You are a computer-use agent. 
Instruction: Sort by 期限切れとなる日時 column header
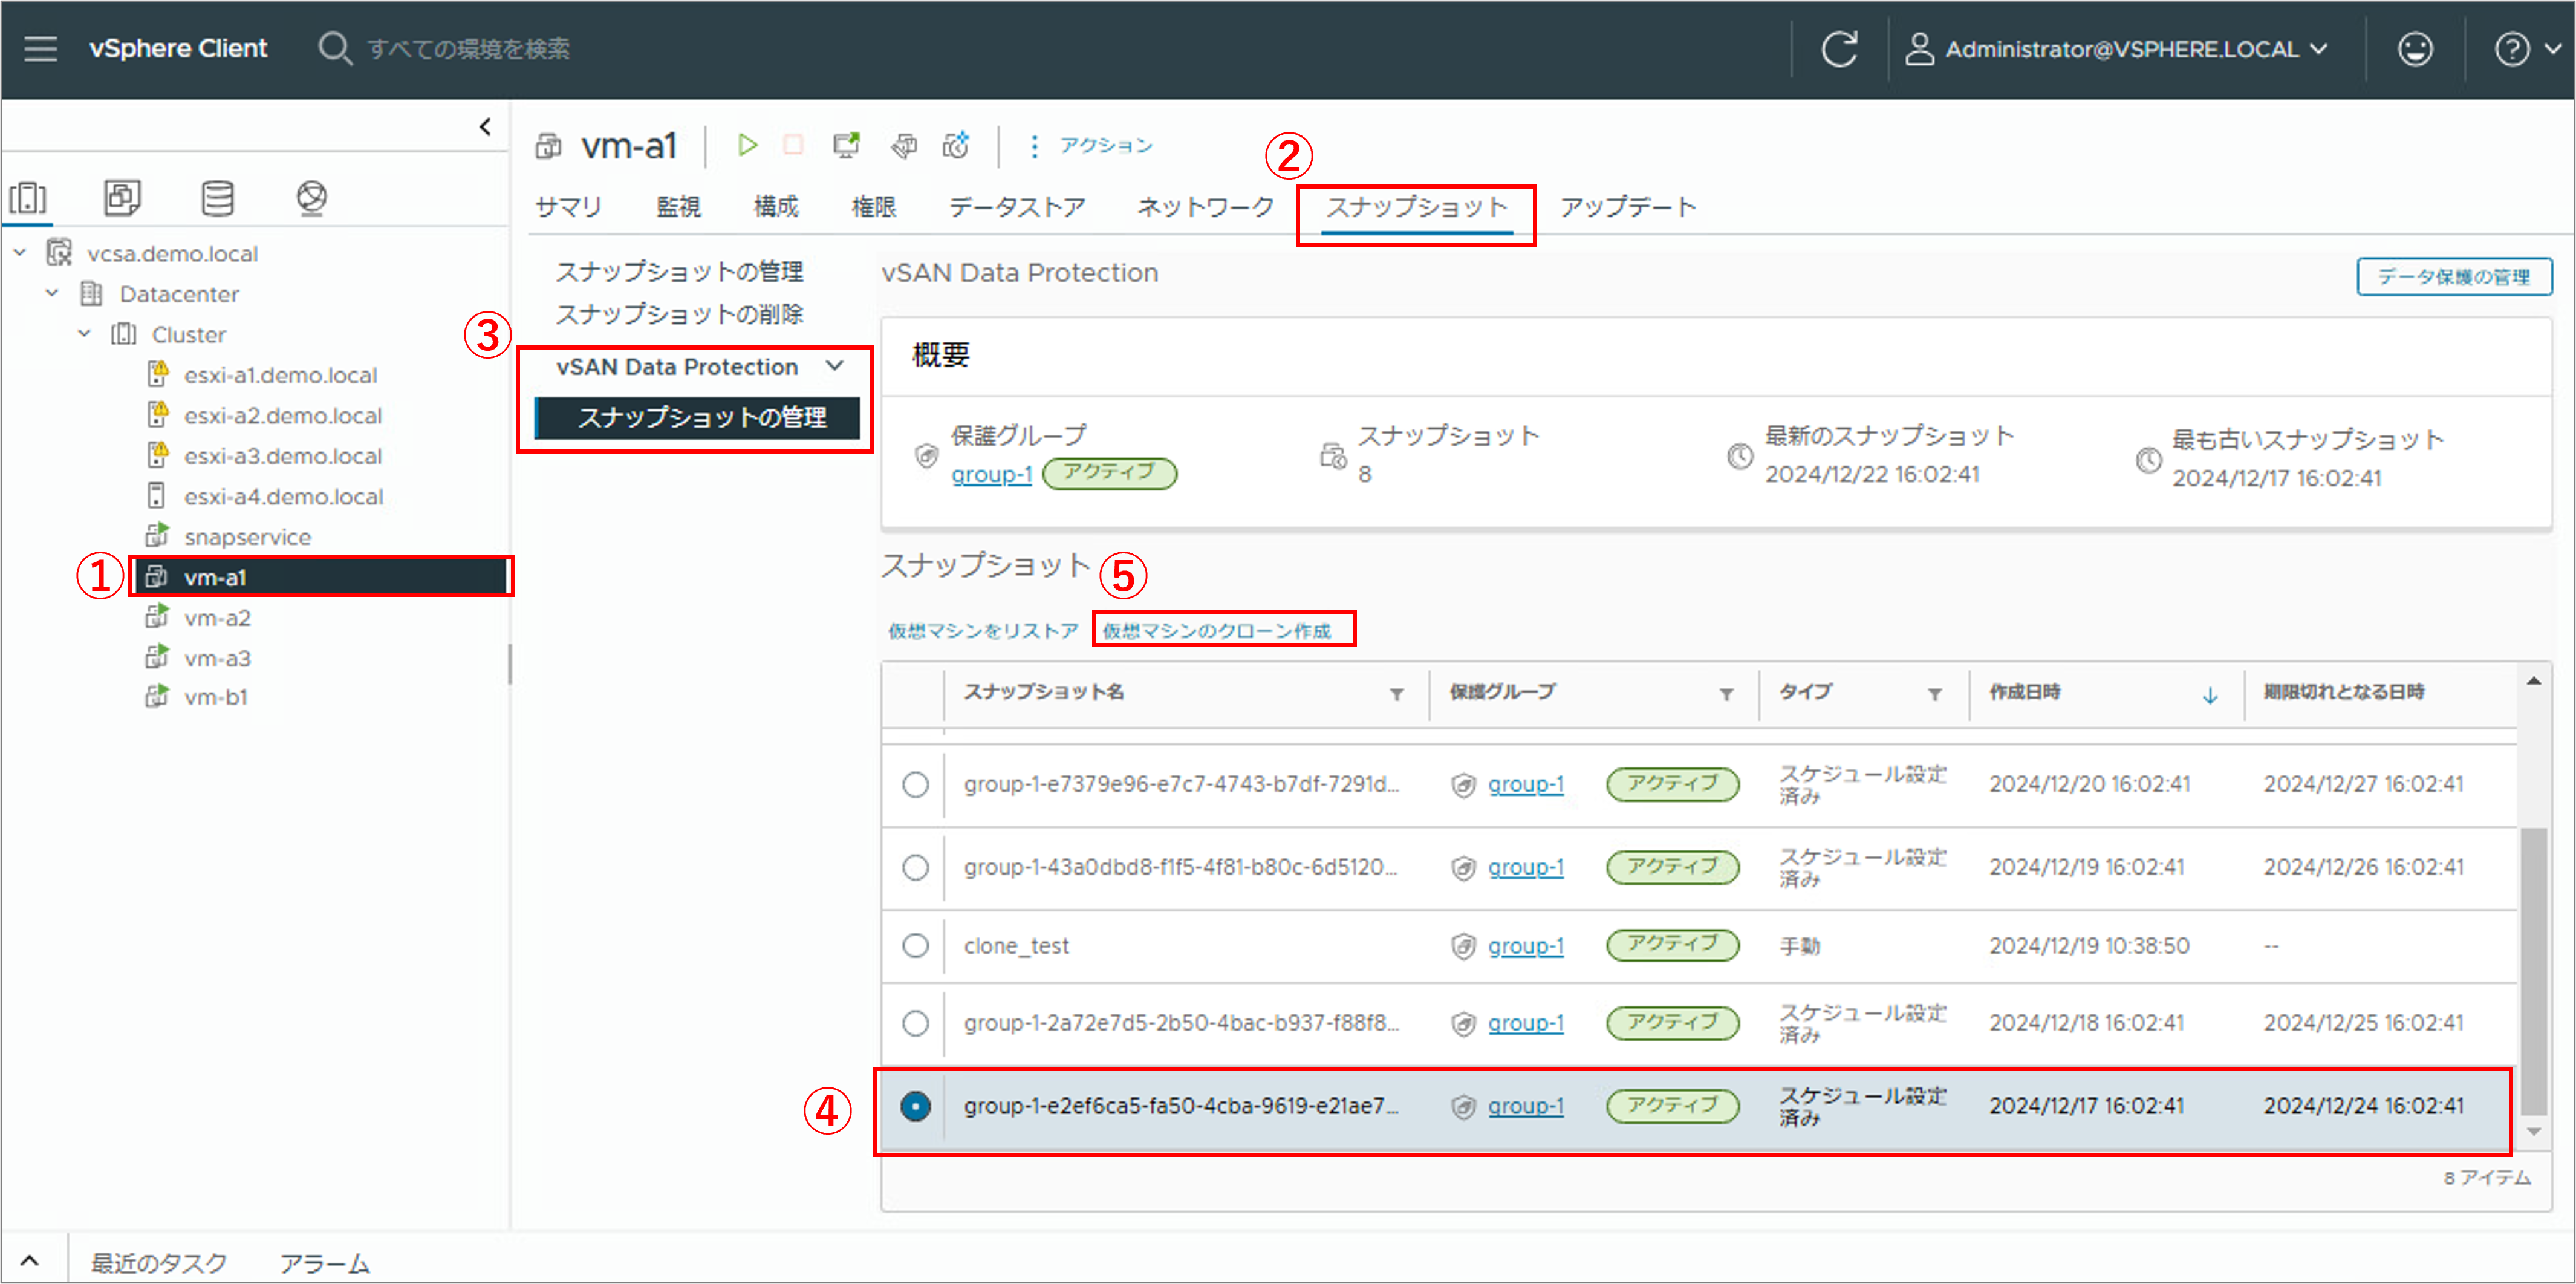point(2343,691)
